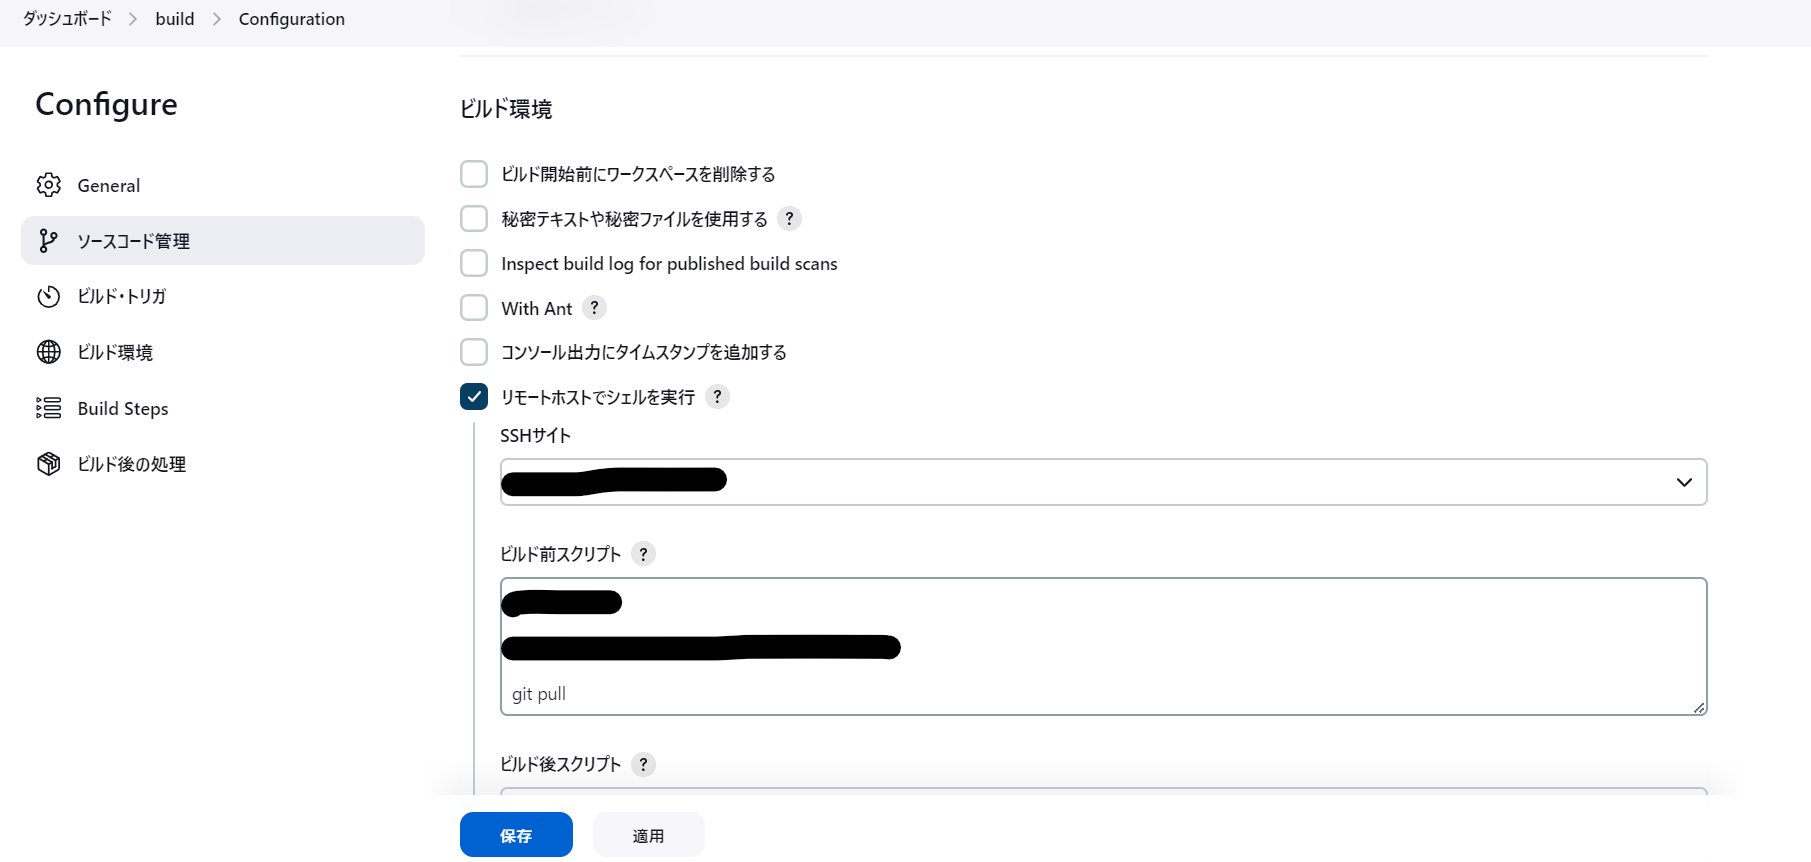Screen dimensions: 1811x862
Task: Grab the ビルド前スクリプト textarea resize handle
Action: 1698,707
